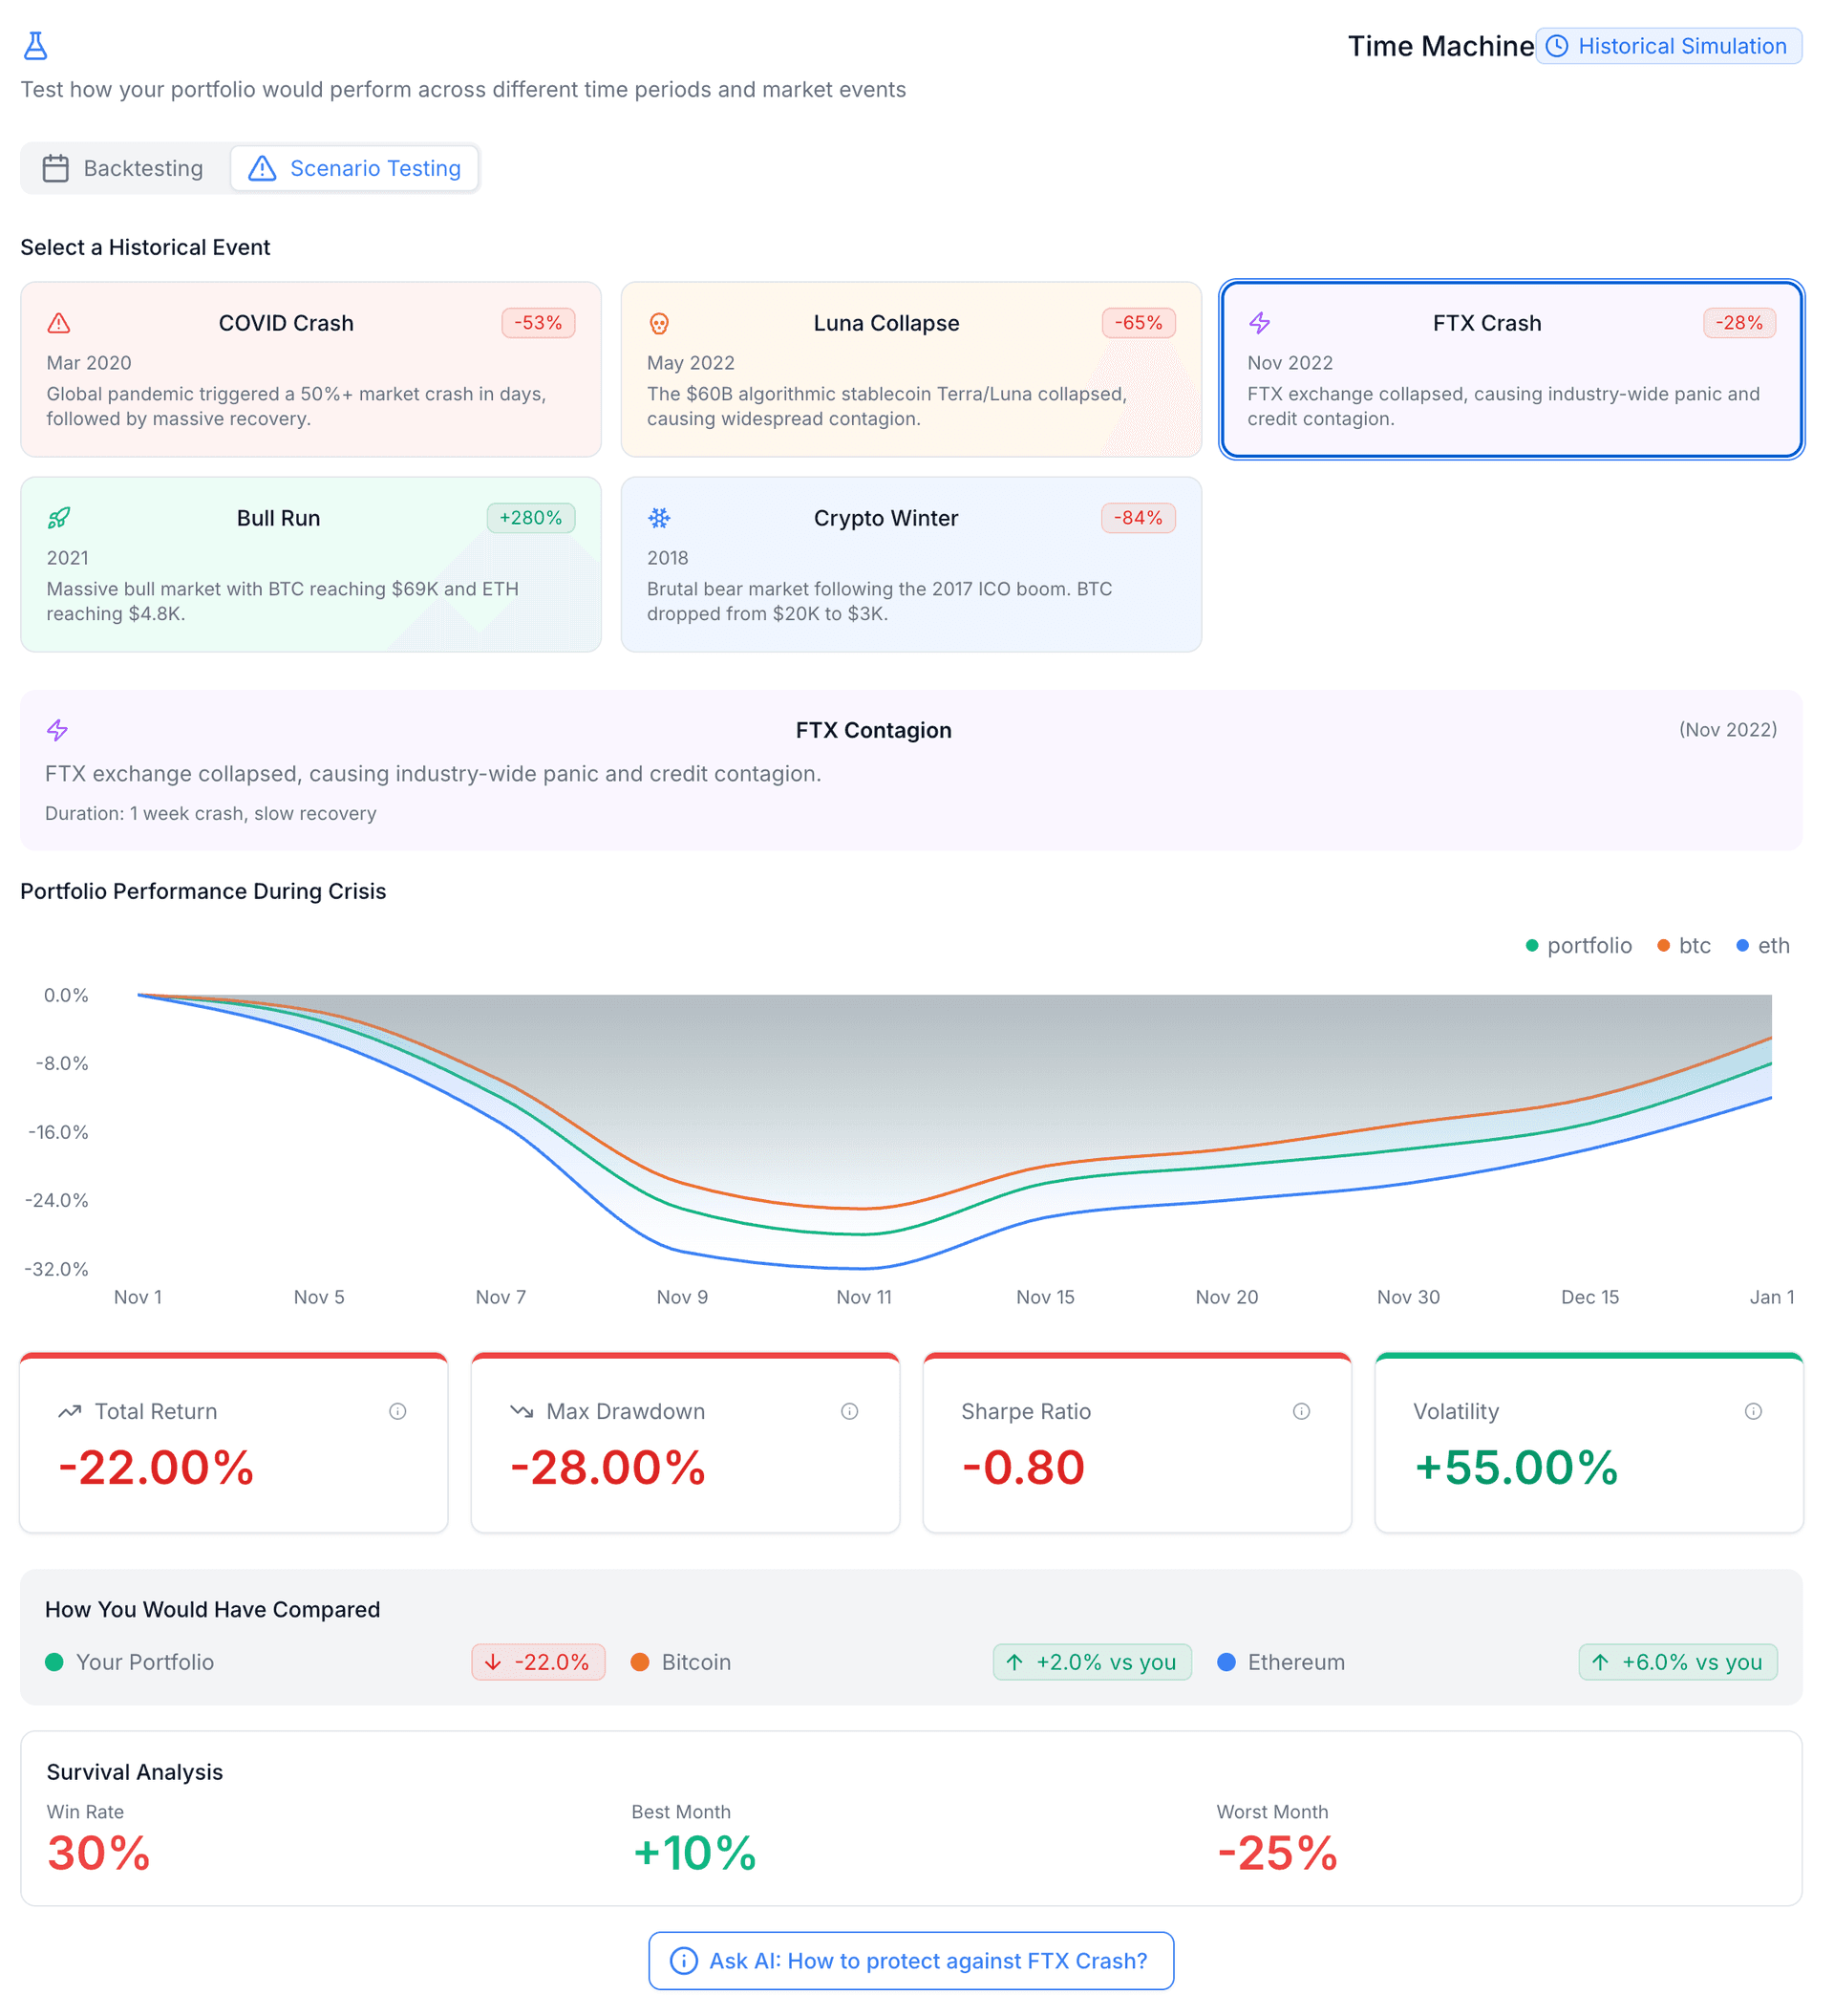The height and width of the screenshot is (2016, 1834).
Task: Click the skull icon on Luna Collapse card
Action: point(659,323)
